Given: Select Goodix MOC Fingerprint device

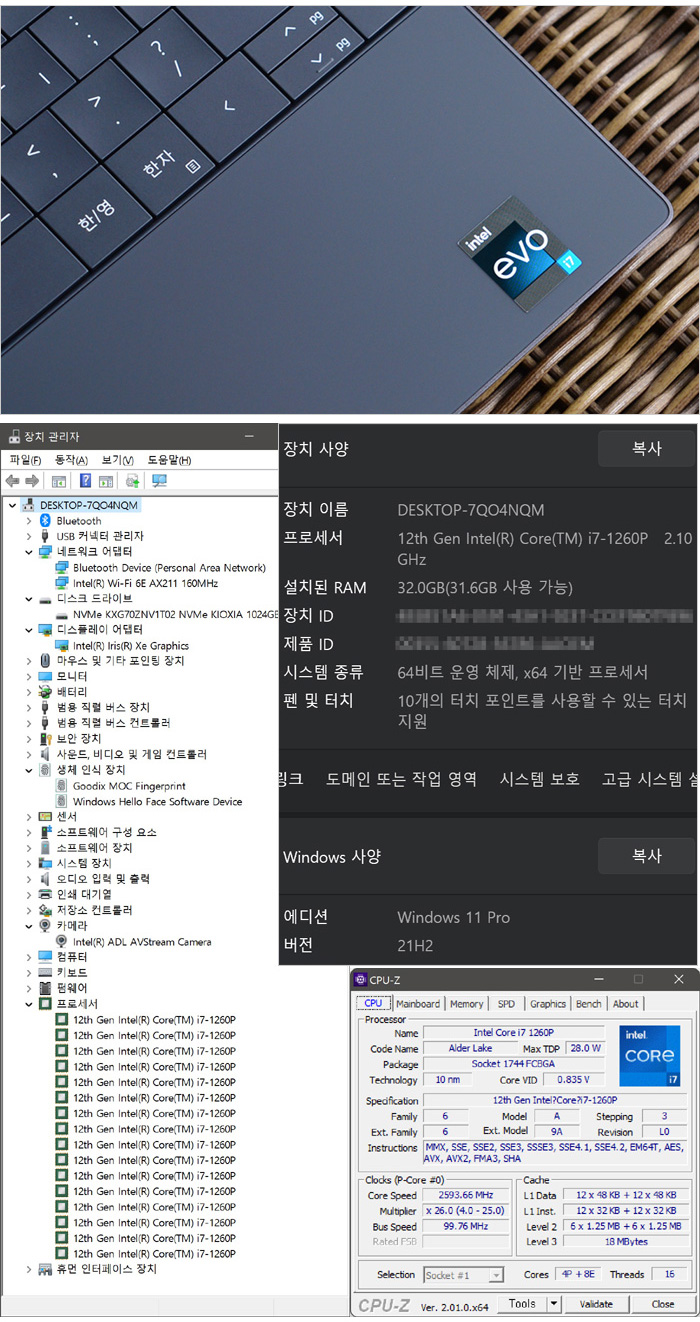Looking at the screenshot, I should 130,786.
